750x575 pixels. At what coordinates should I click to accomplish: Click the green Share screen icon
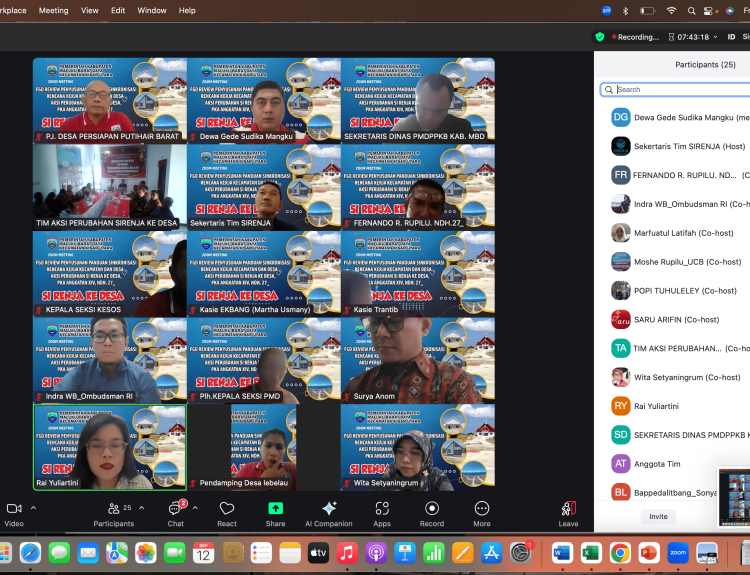click(275, 508)
